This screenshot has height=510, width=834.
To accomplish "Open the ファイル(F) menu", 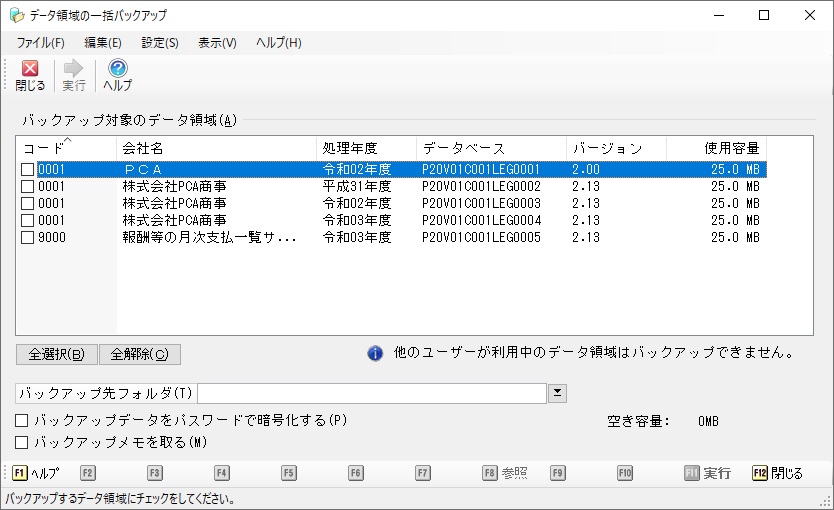I will point(40,43).
